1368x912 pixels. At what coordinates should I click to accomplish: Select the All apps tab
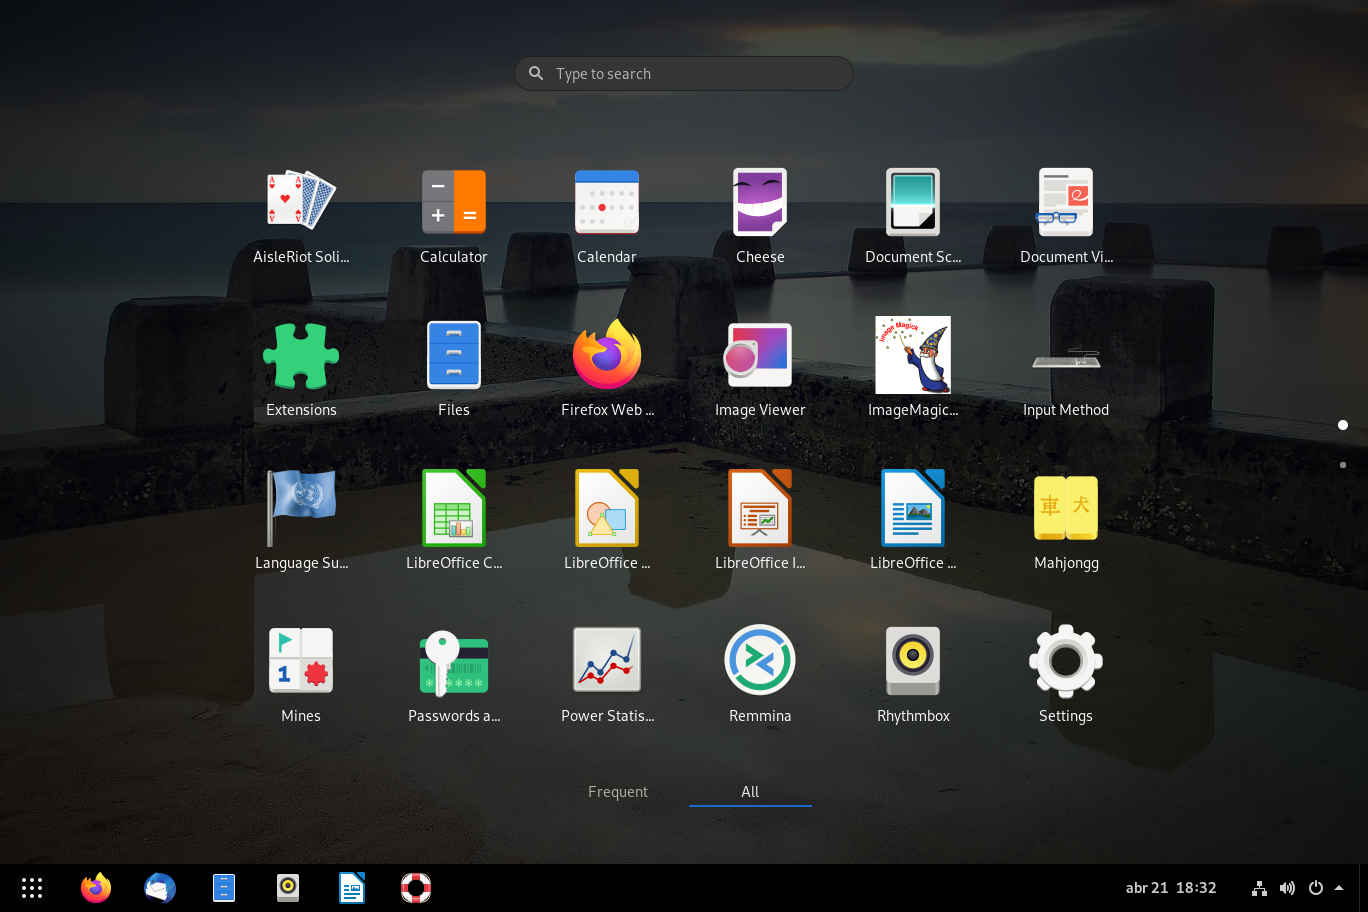750,791
